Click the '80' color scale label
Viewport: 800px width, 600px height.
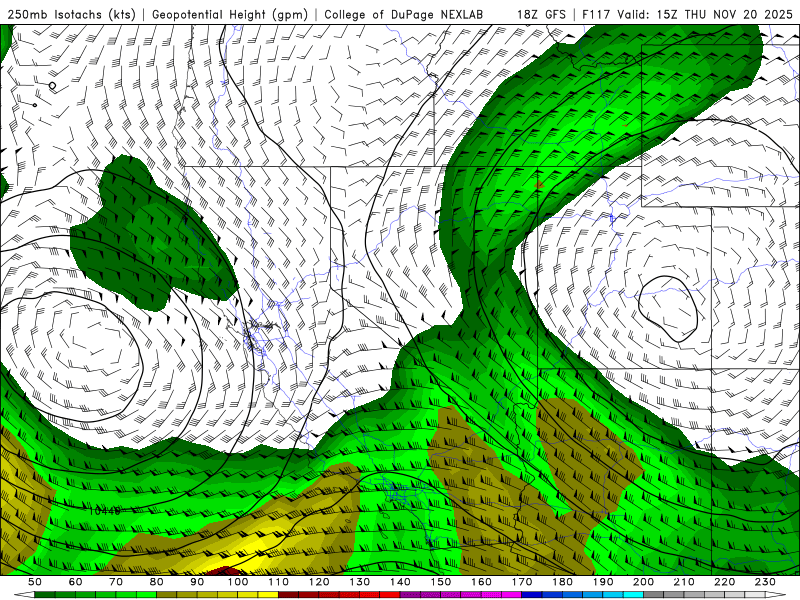pyautogui.click(x=157, y=582)
